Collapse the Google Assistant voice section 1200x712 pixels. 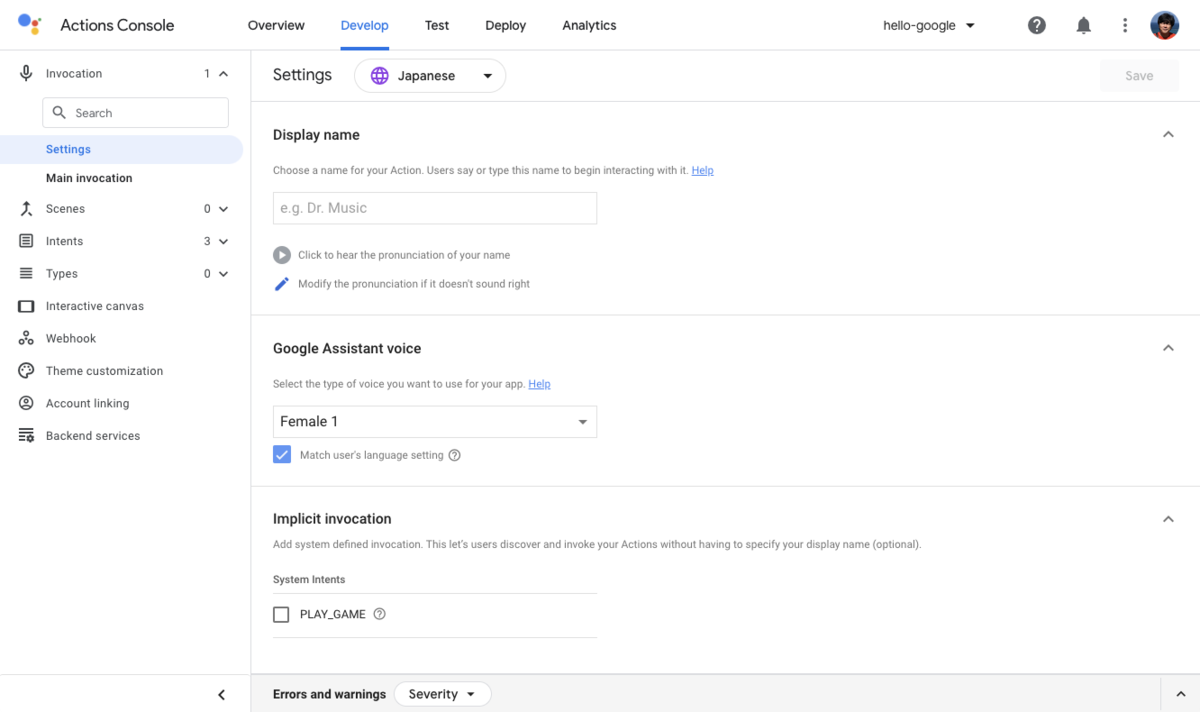point(1168,348)
